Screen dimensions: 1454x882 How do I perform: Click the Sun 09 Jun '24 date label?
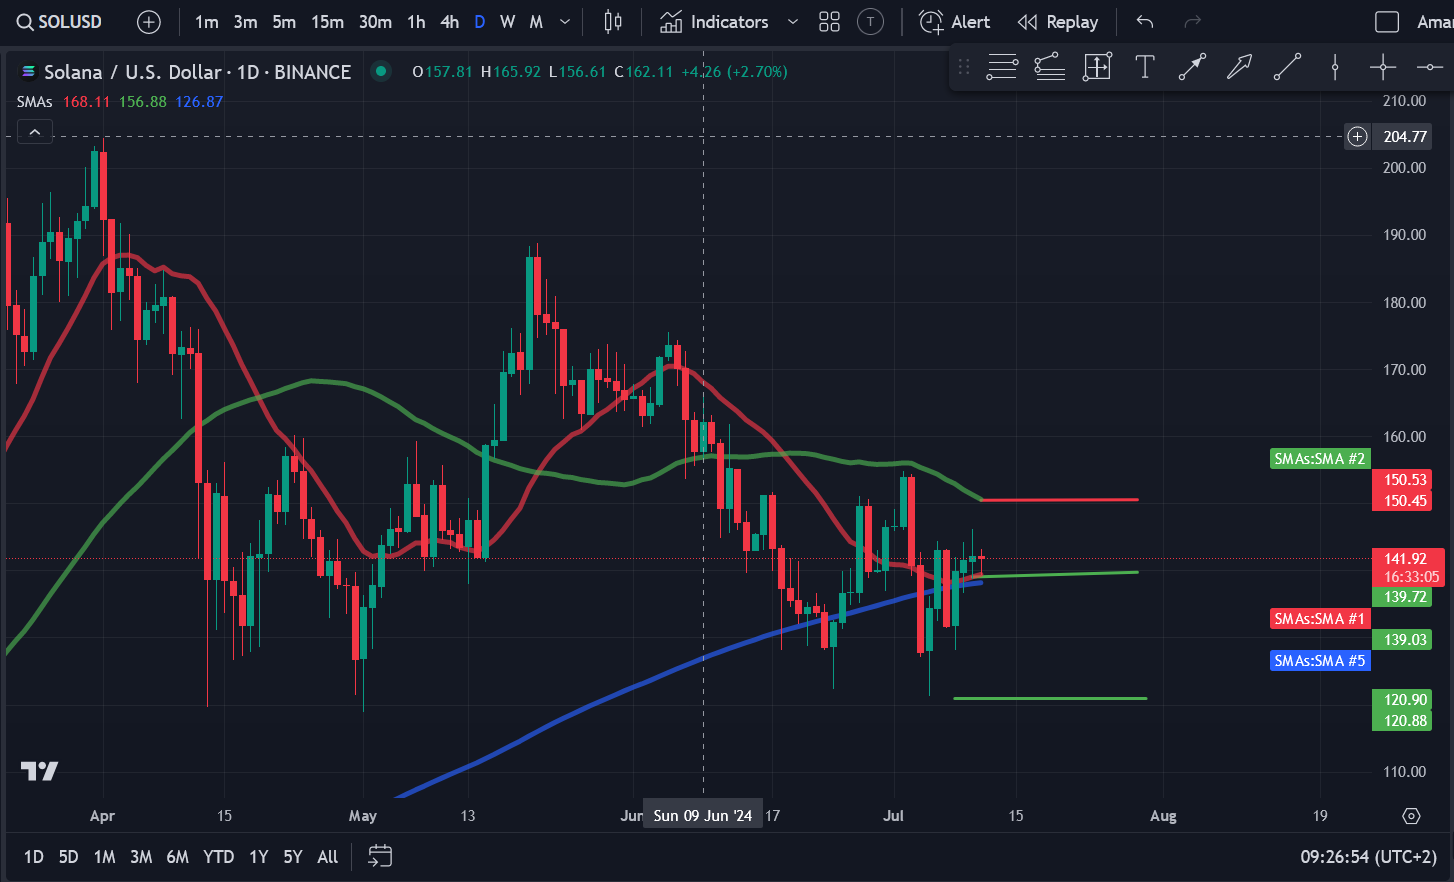pyautogui.click(x=703, y=816)
